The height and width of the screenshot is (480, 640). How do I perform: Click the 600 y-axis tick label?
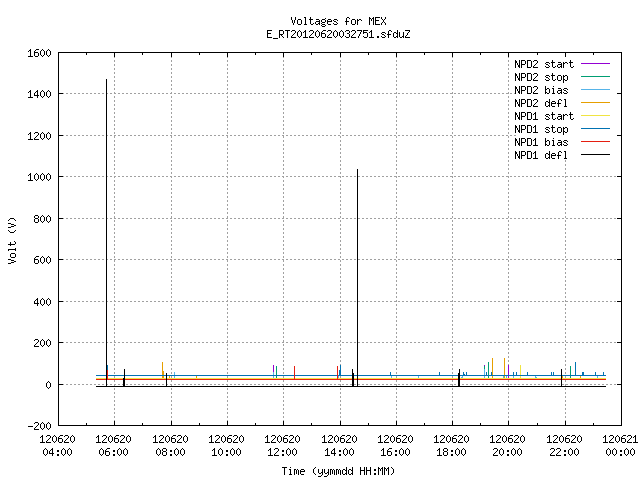click(42, 260)
